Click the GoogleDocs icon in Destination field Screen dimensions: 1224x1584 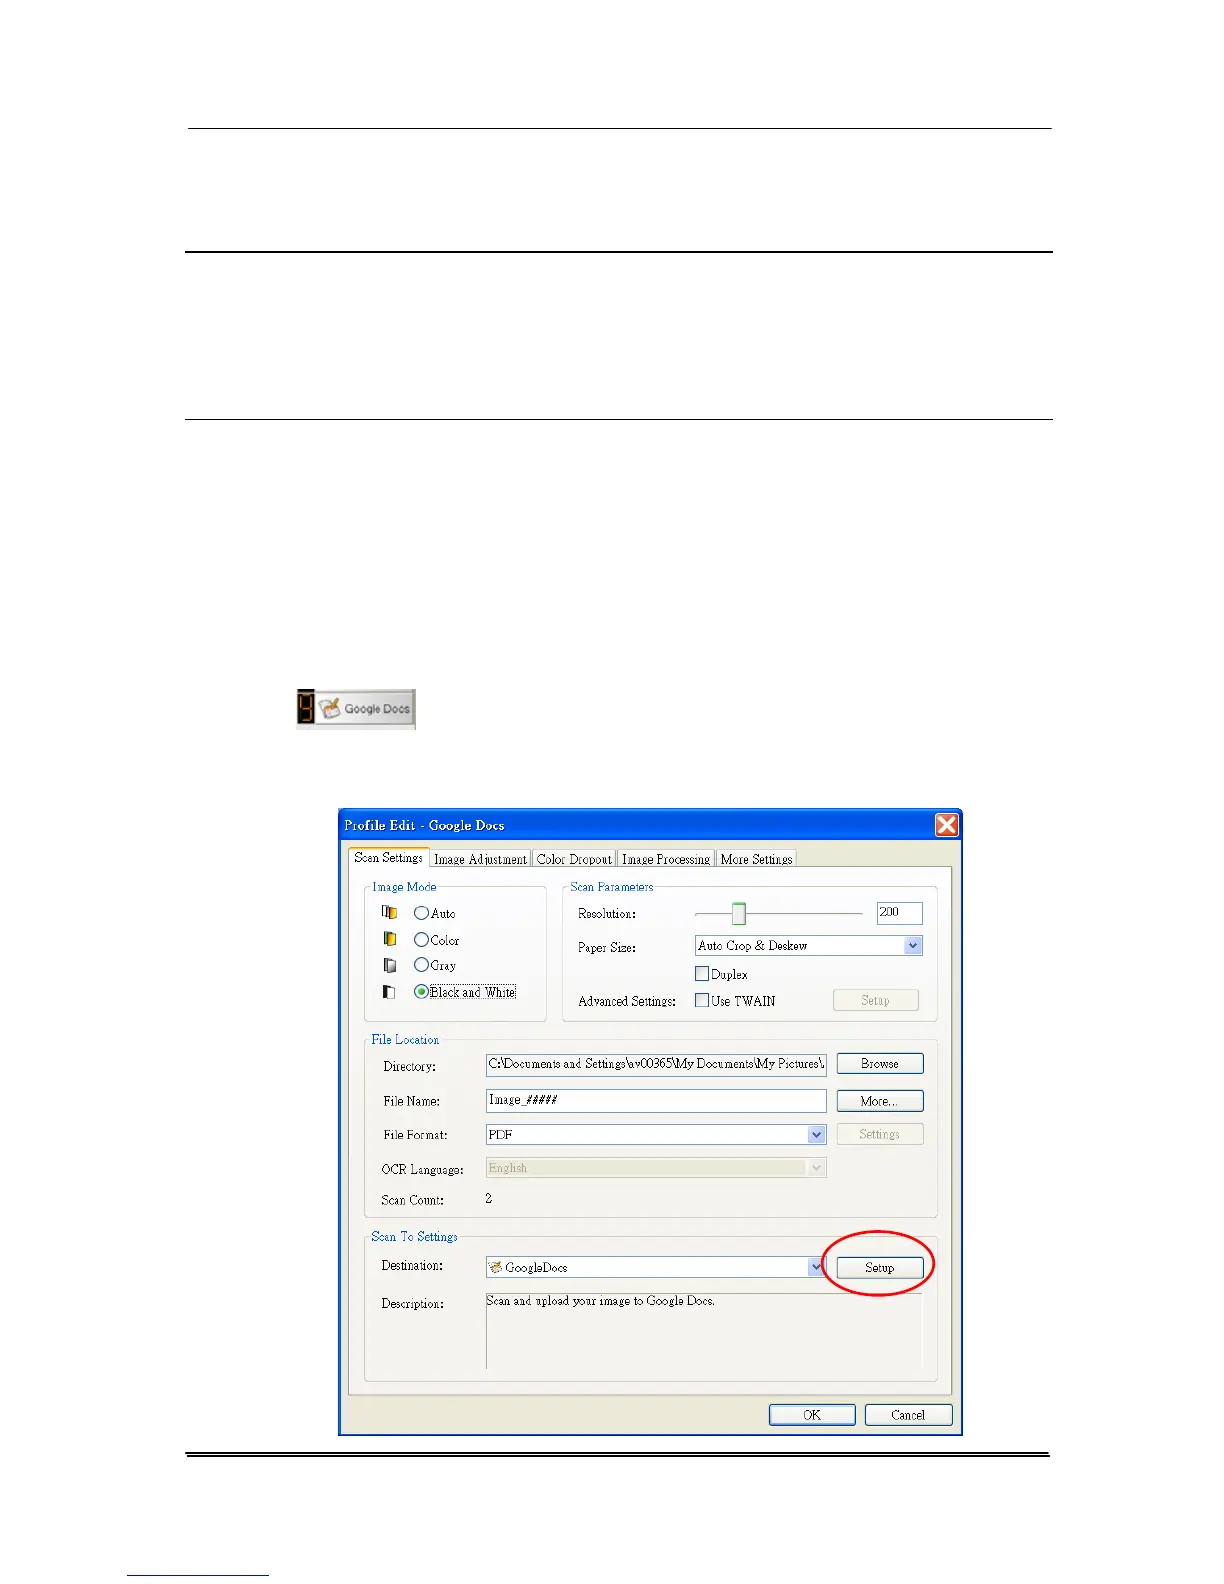(x=495, y=1267)
